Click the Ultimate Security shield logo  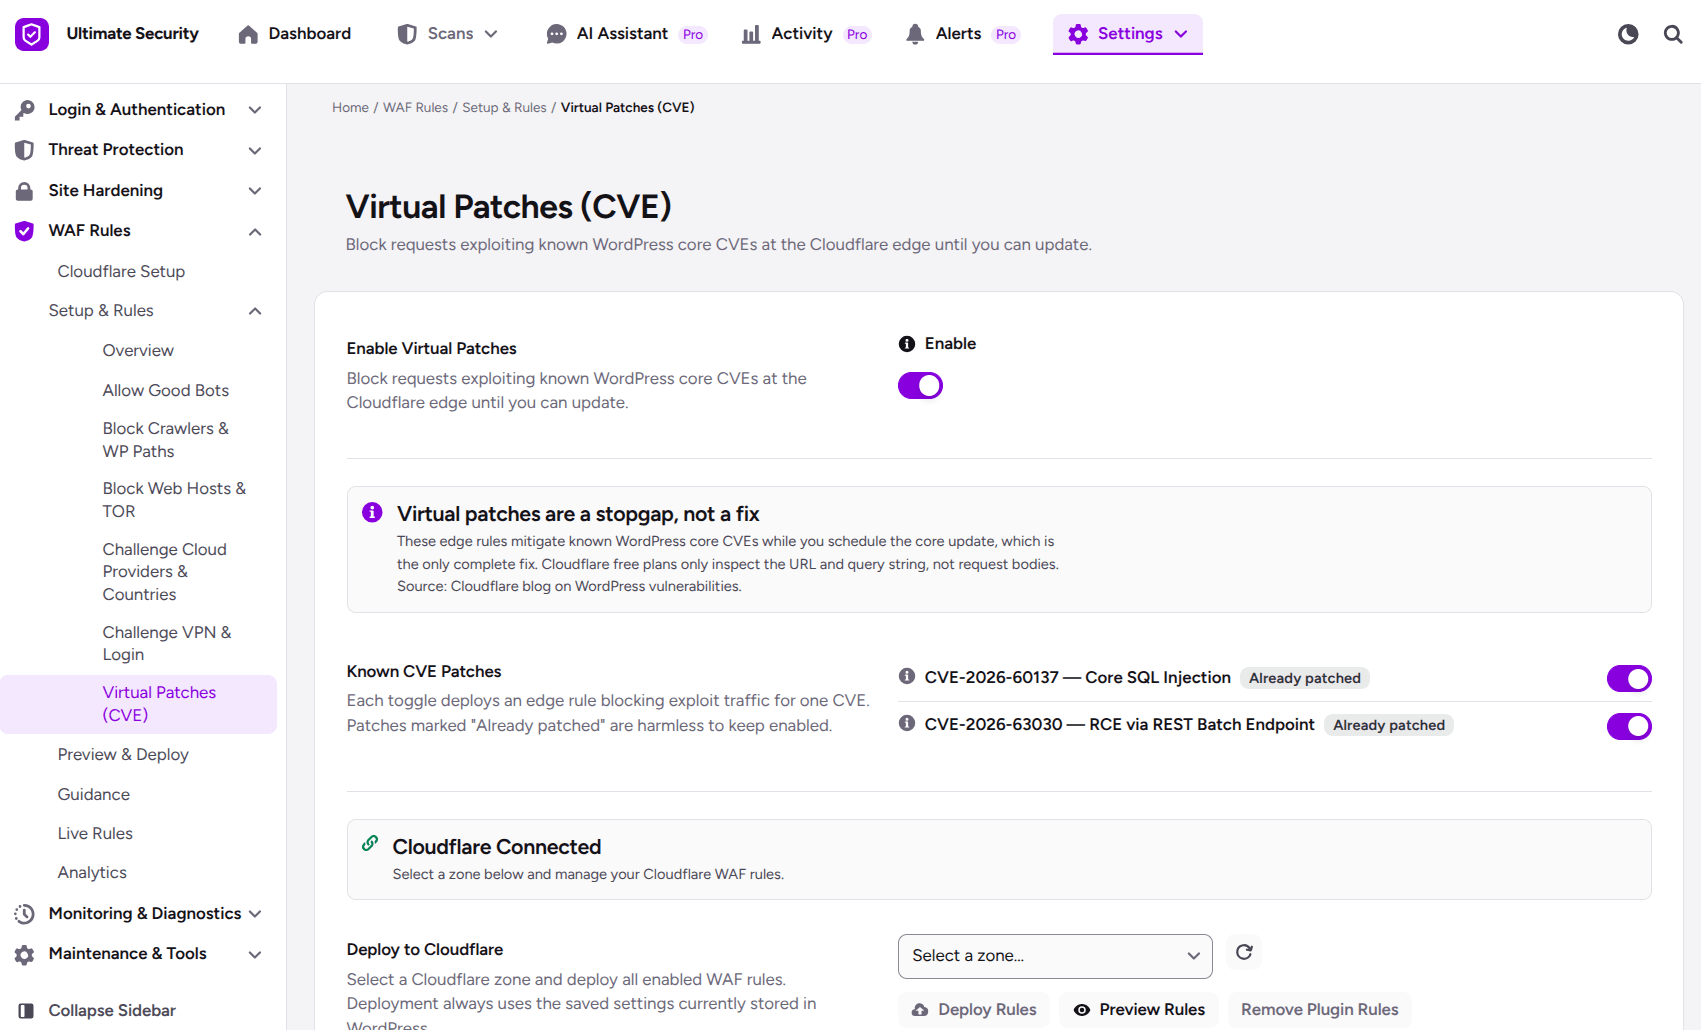(x=32, y=34)
